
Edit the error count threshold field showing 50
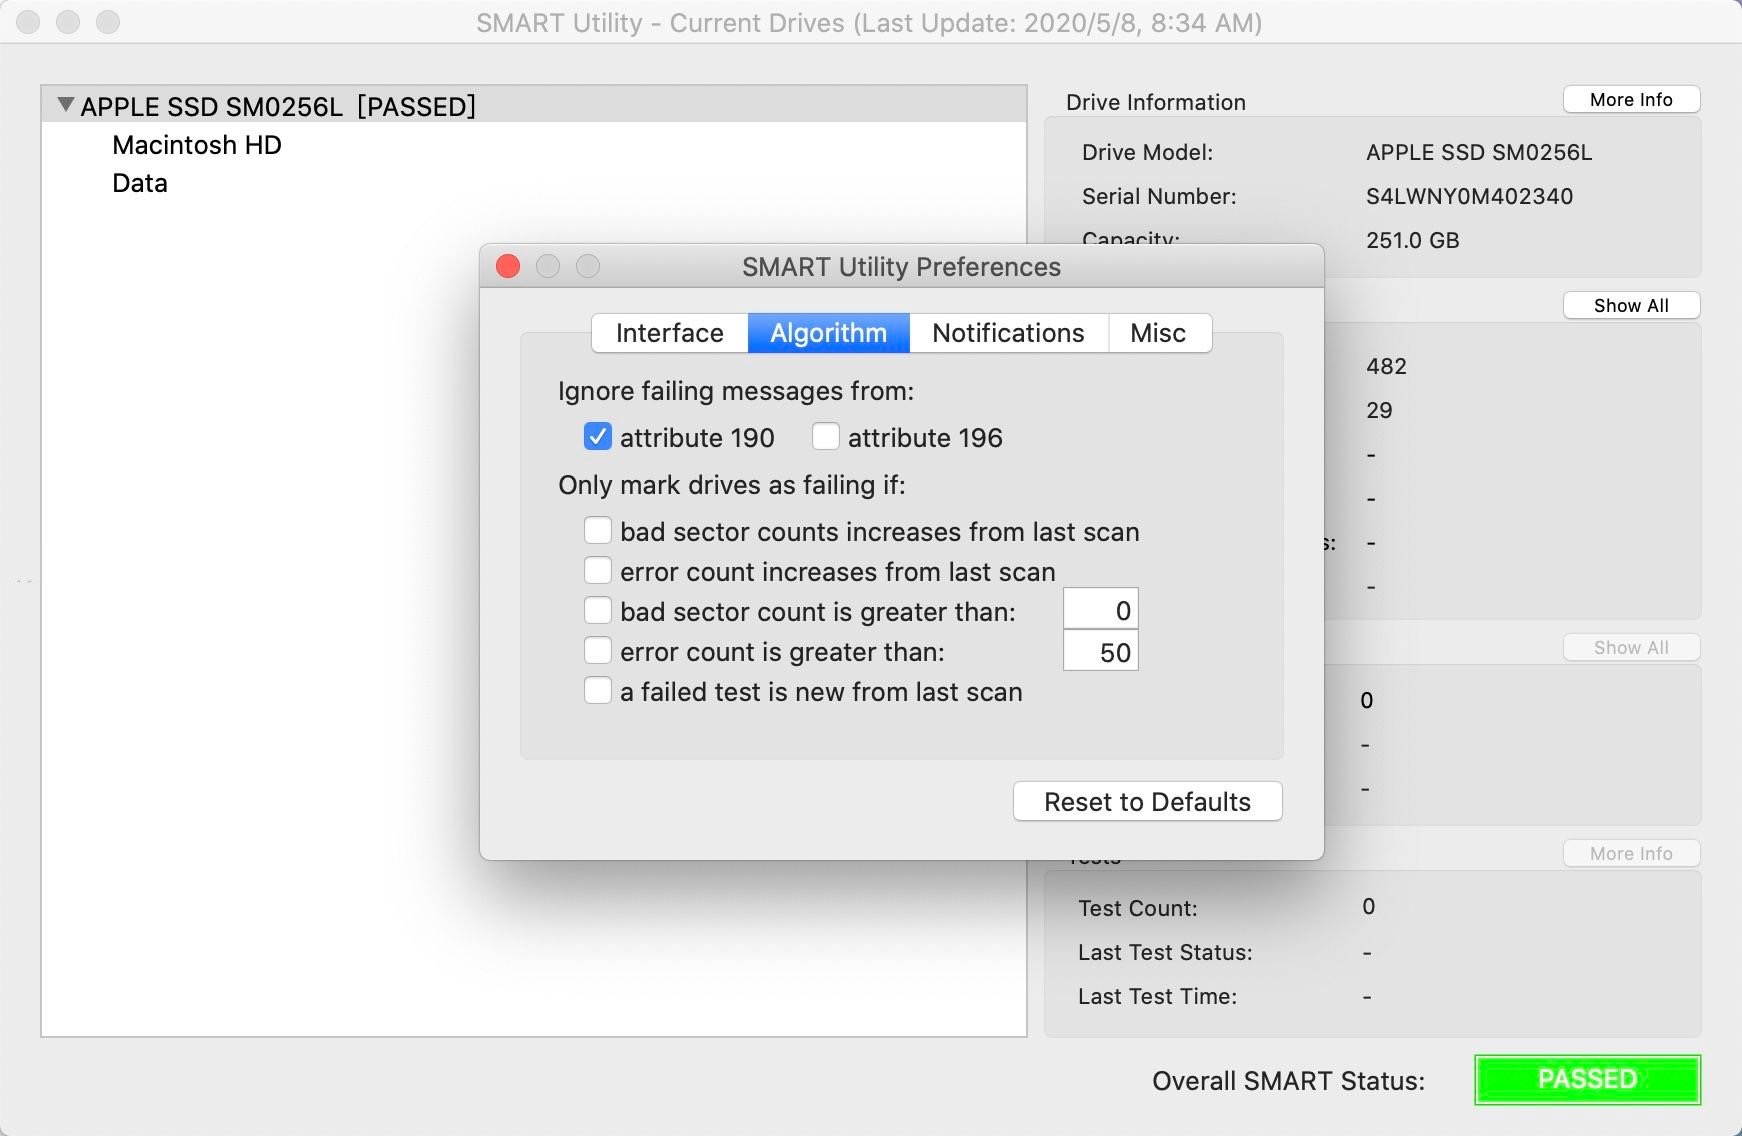(x=1100, y=650)
